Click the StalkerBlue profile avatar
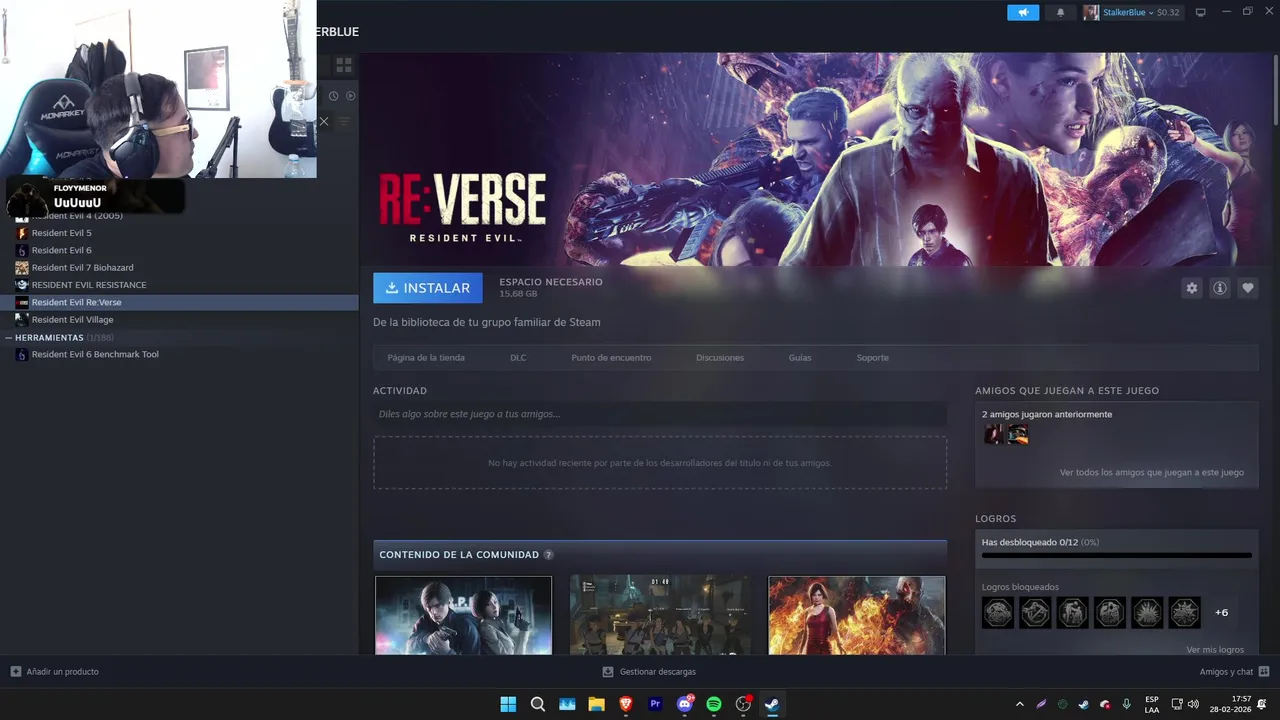 point(1091,12)
